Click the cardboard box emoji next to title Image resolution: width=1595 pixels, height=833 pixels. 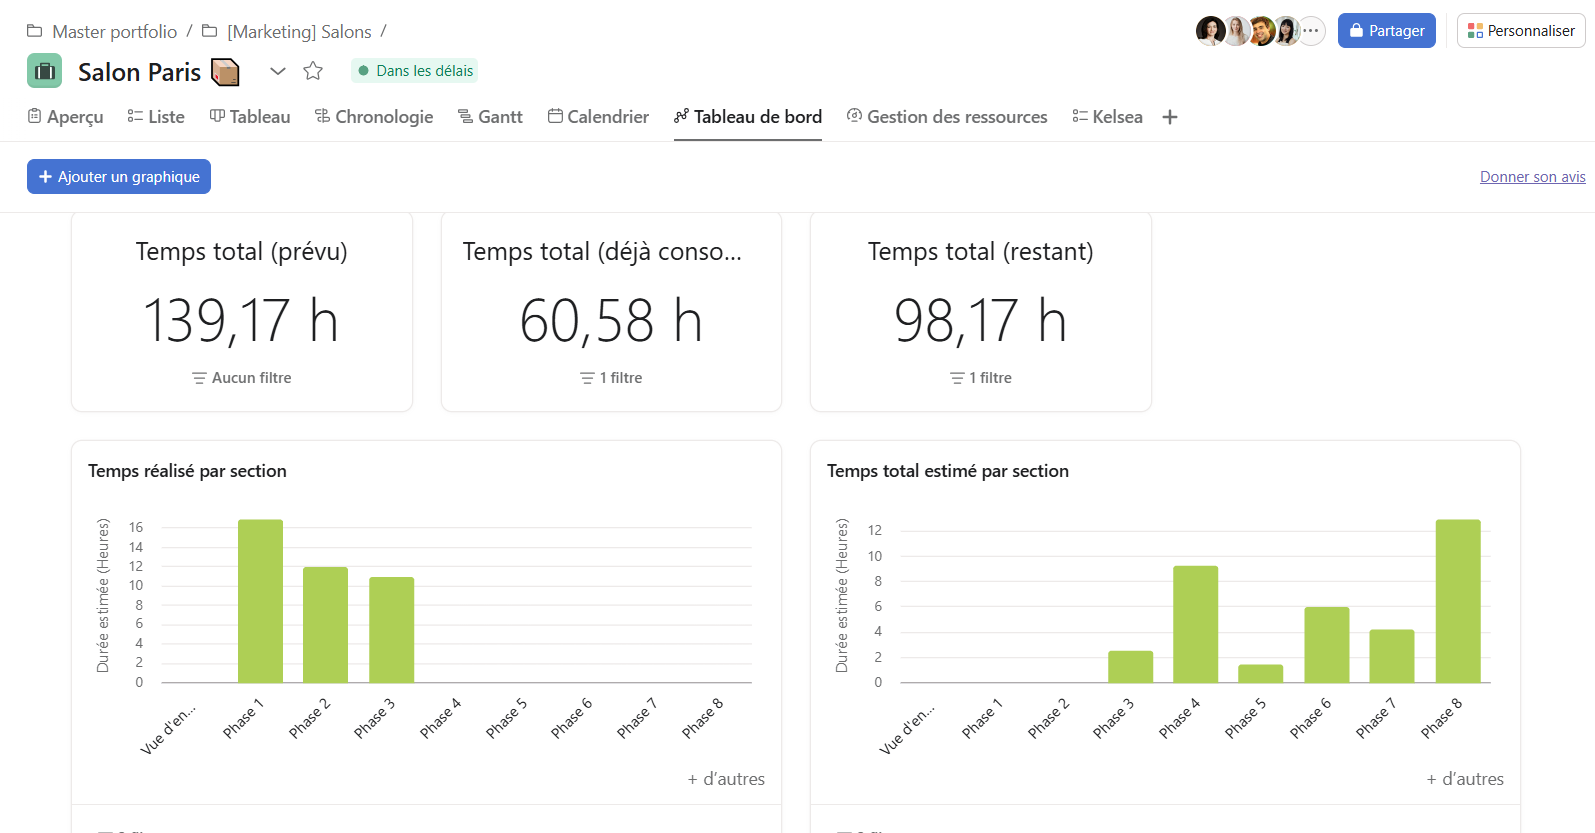tap(226, 72)
